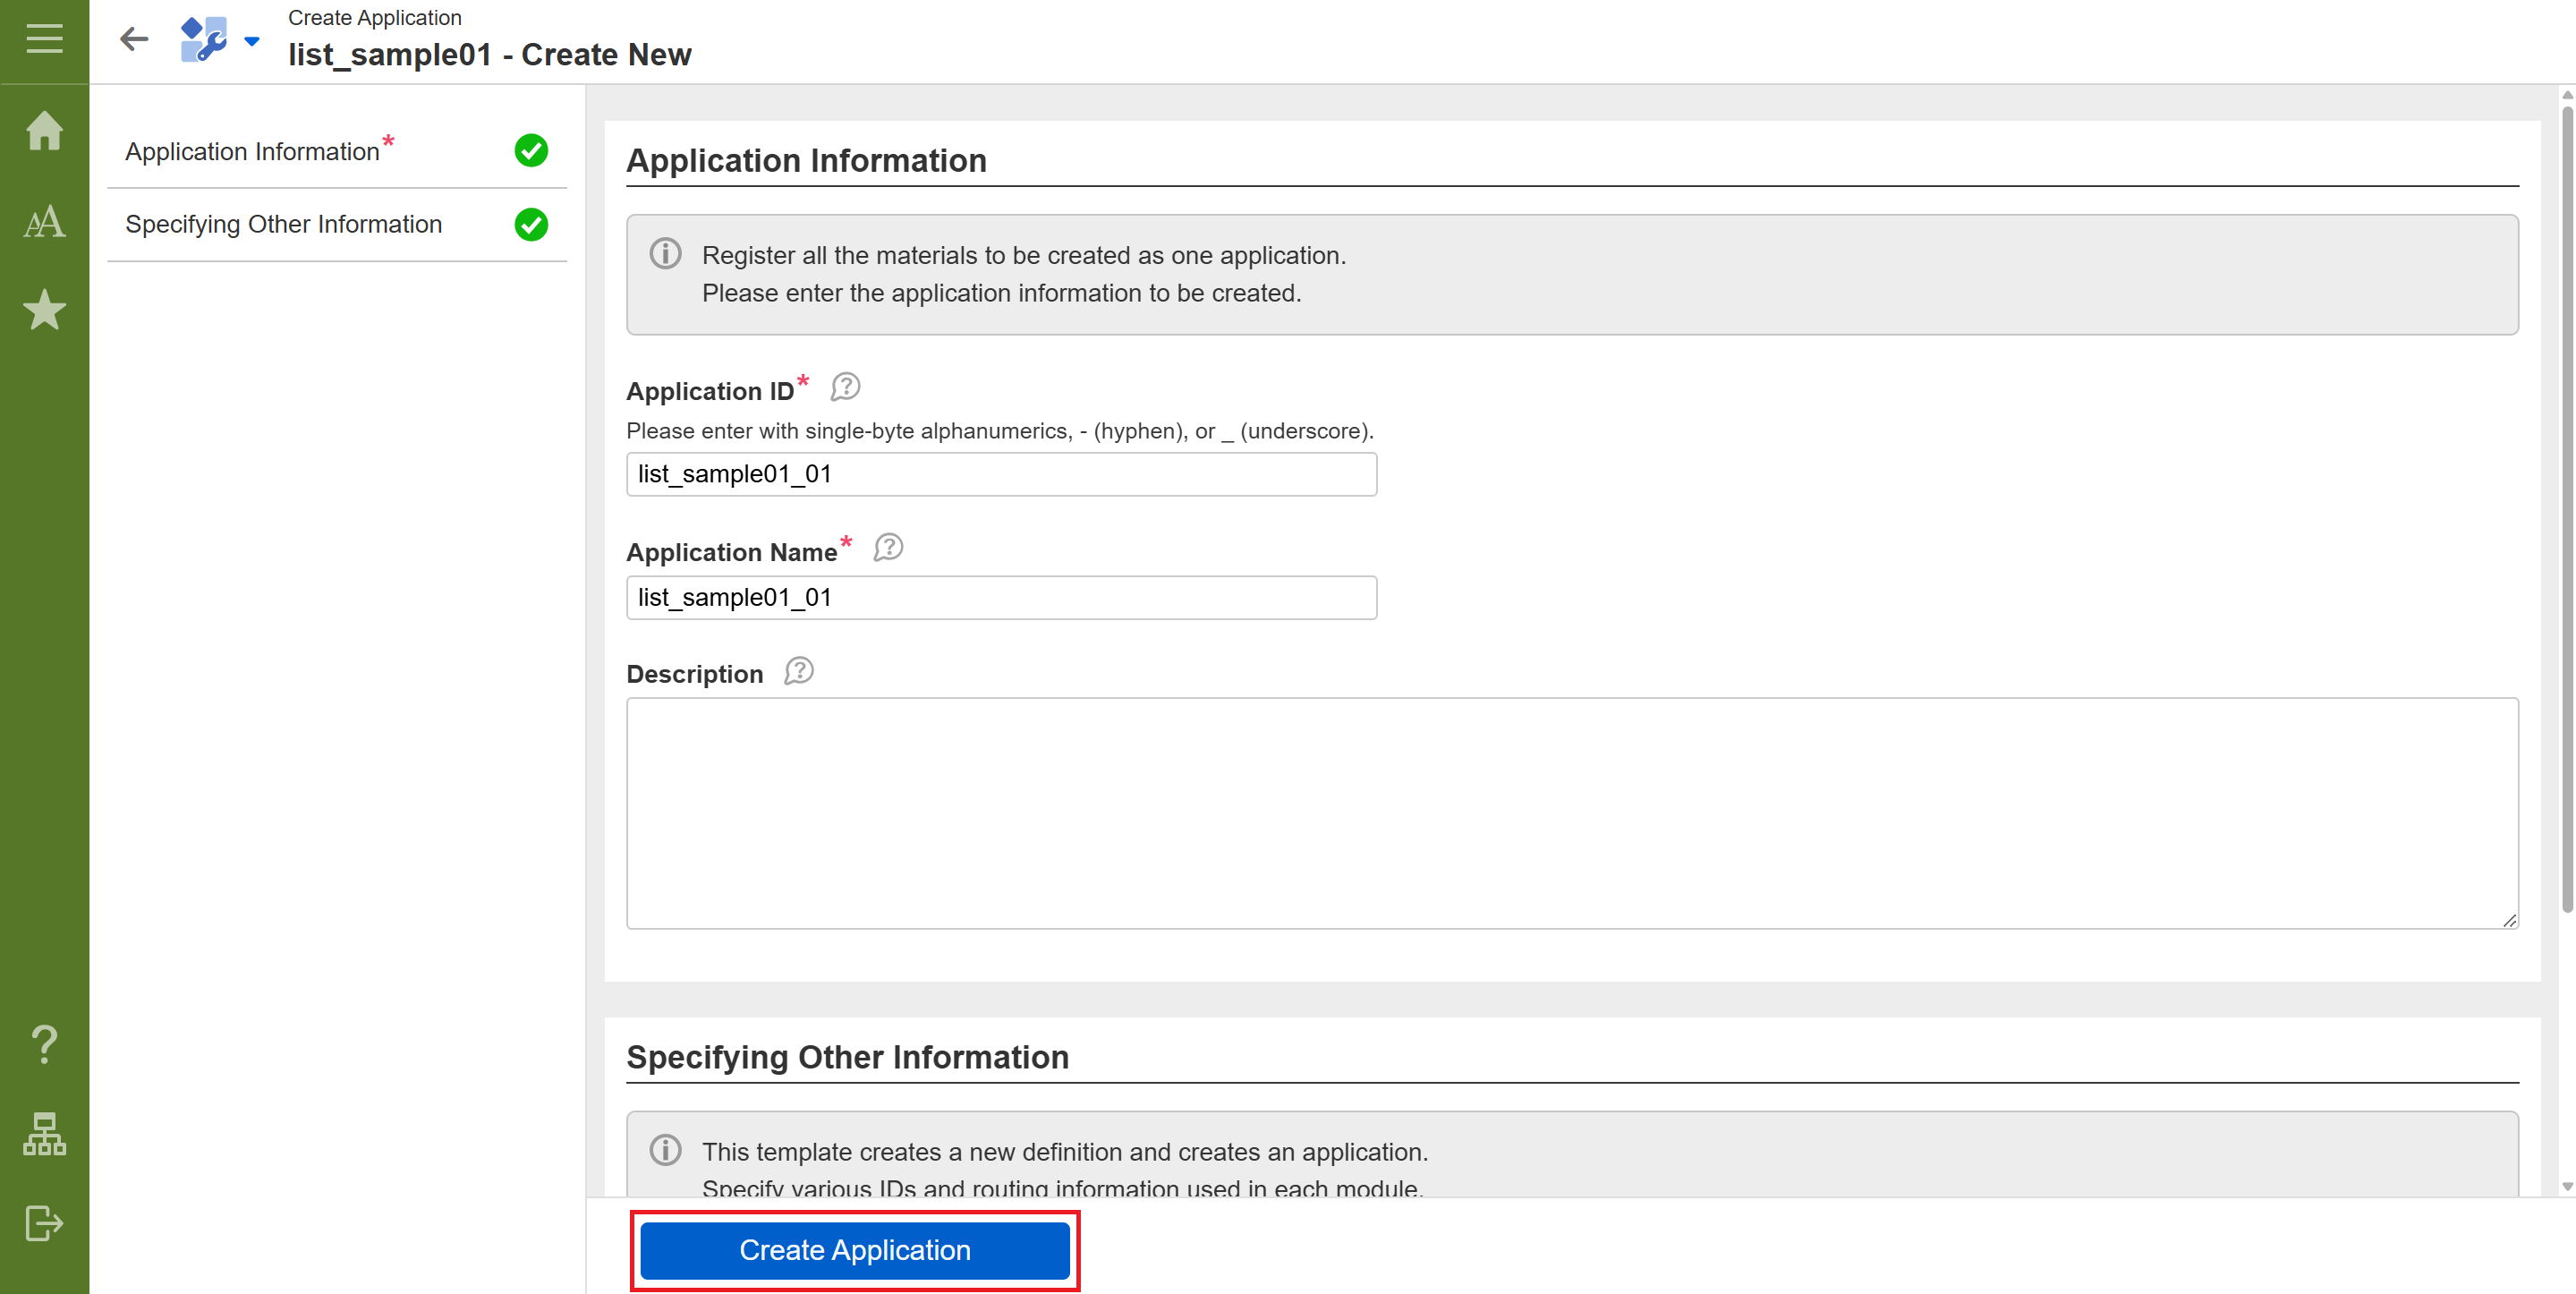
Task: Go to Home via sidebar icon
Action: click(44, 131)
